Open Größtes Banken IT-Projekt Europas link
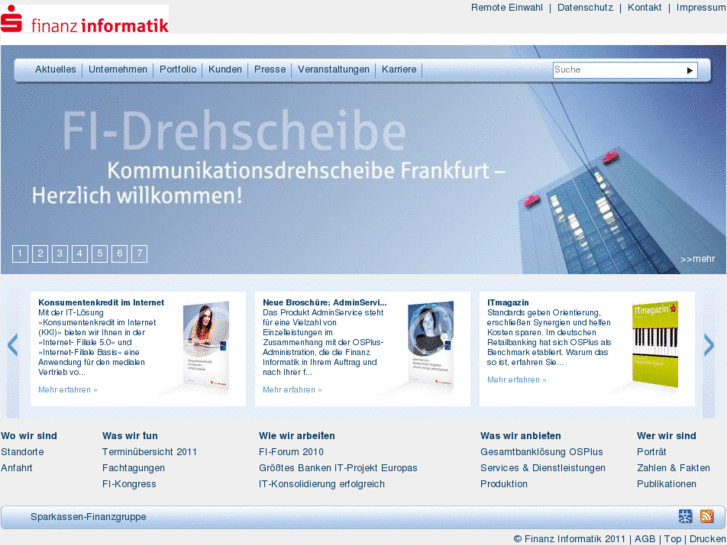This screenshot has width=727, height=545. click(x=338, y=468)
